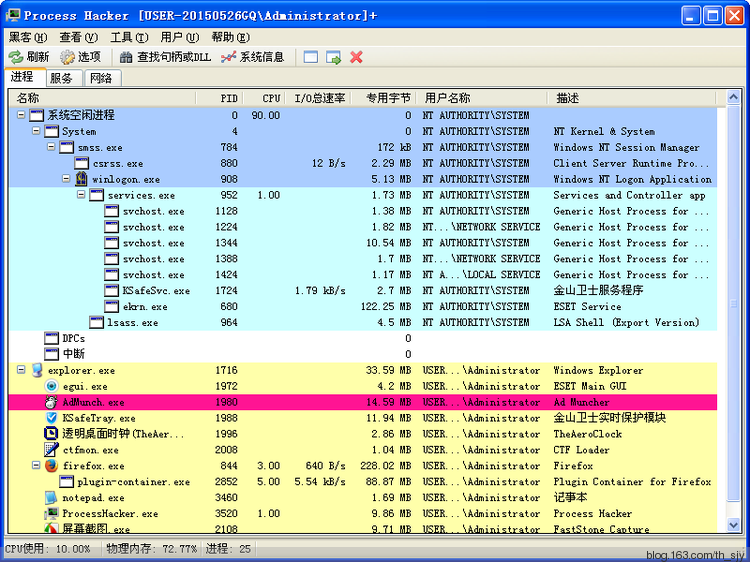
Task: Sort by User Name (用户名称) column header
Action: 482,98
